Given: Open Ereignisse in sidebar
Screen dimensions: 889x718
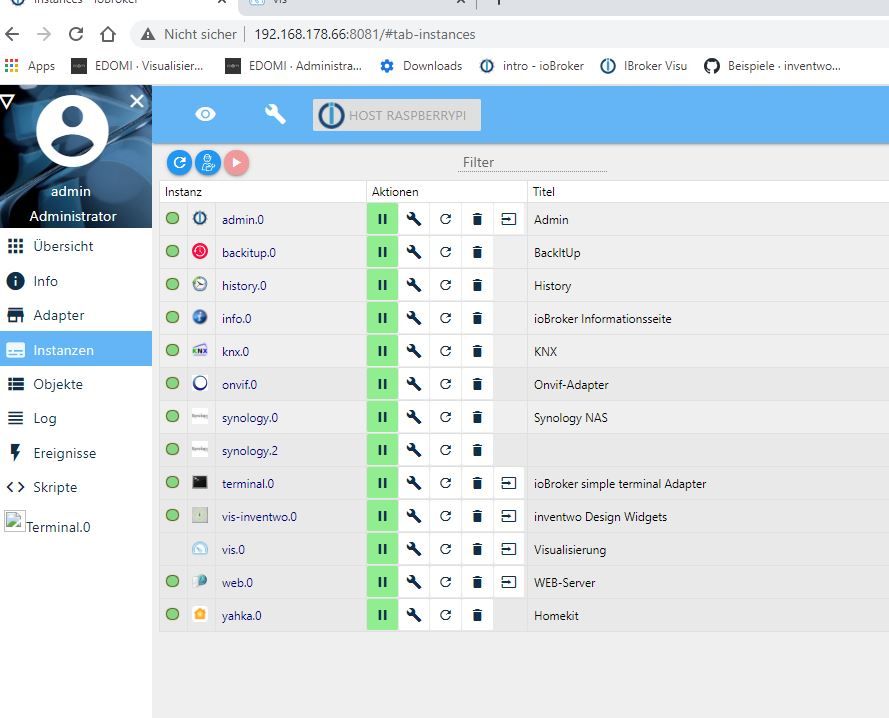Looking at the screenshot, I should 76,453.
